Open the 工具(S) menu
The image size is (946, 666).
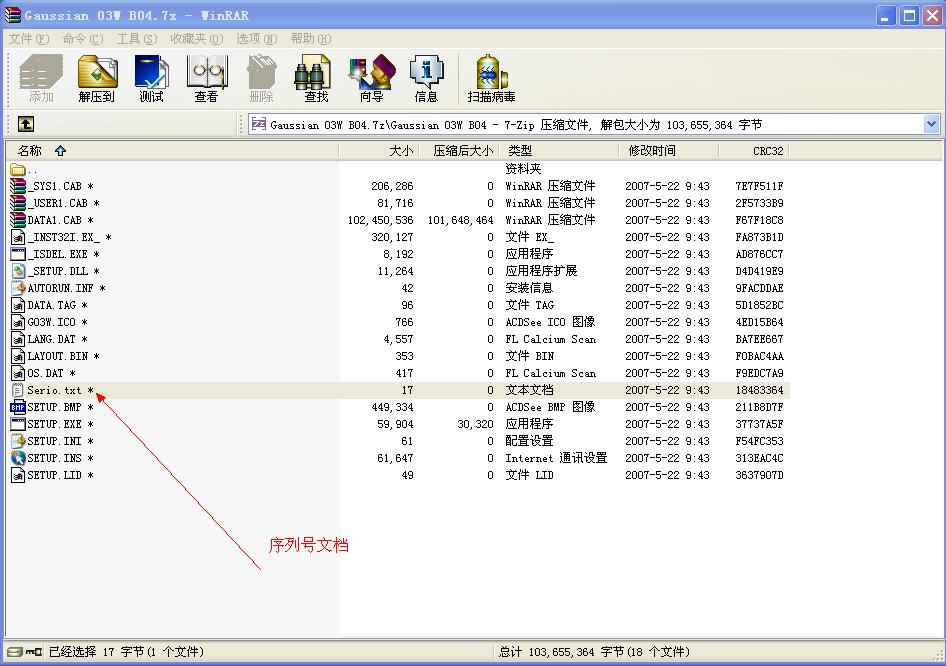point(137,39)
